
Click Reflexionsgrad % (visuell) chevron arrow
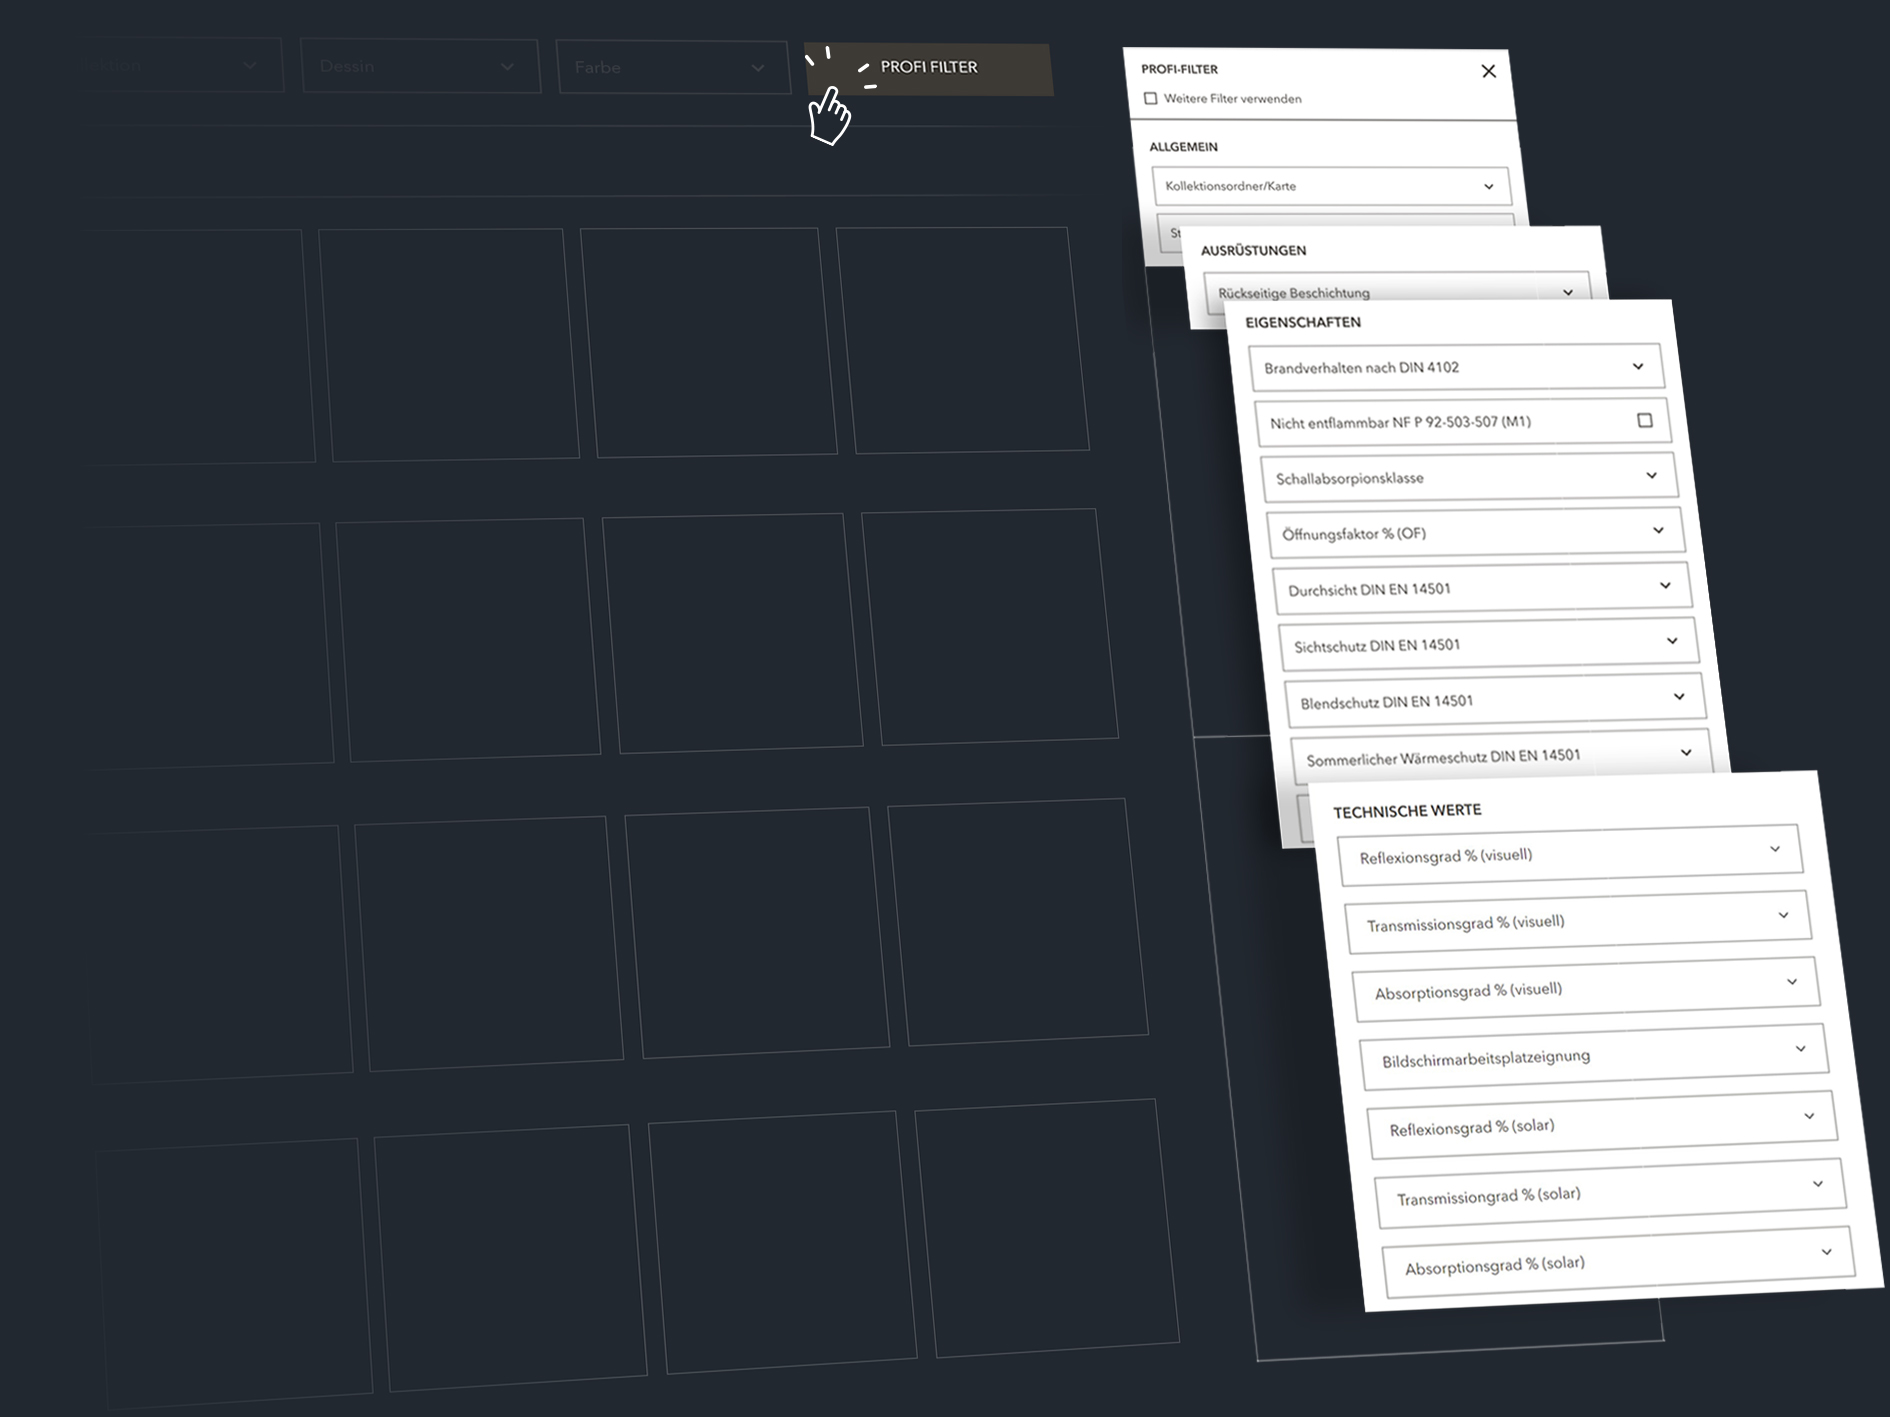pos(1775,850)
